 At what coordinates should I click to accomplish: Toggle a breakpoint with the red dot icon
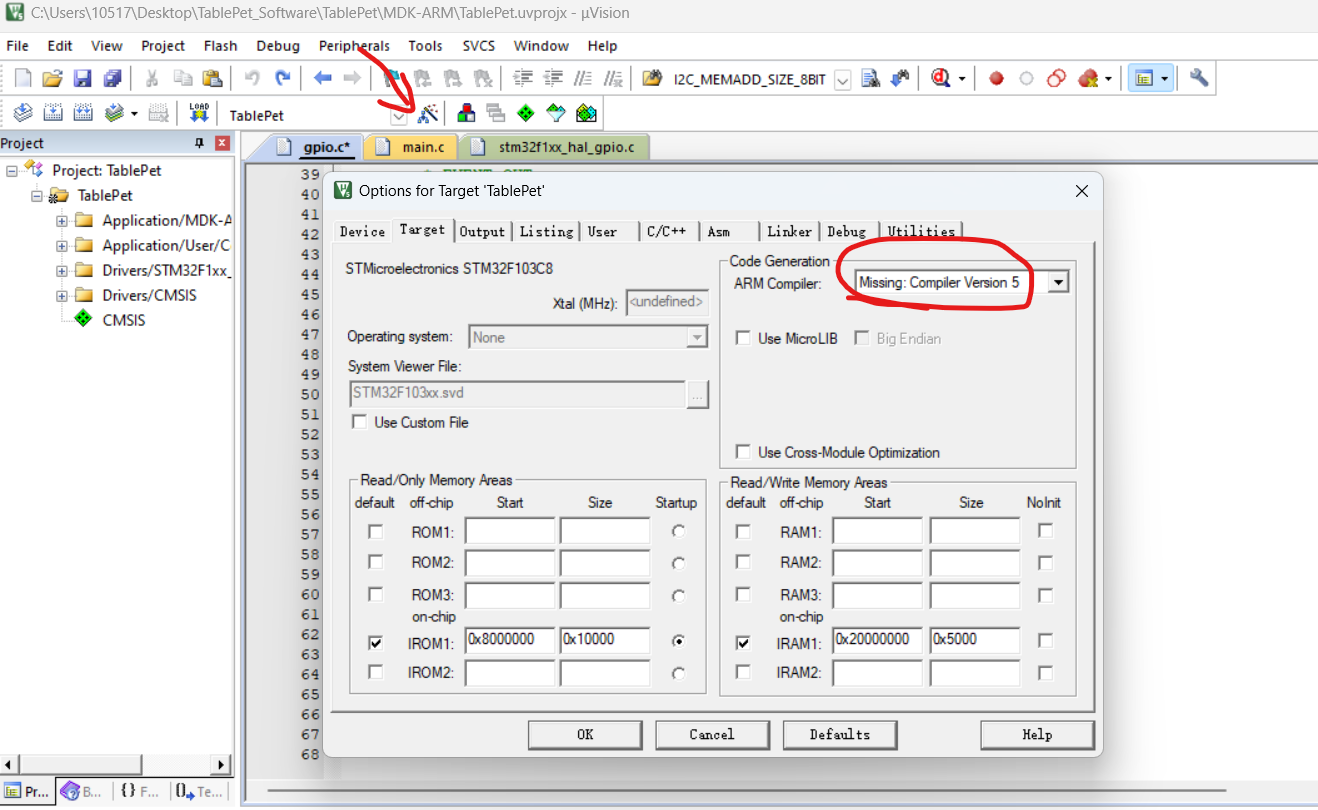click(996, 78)
